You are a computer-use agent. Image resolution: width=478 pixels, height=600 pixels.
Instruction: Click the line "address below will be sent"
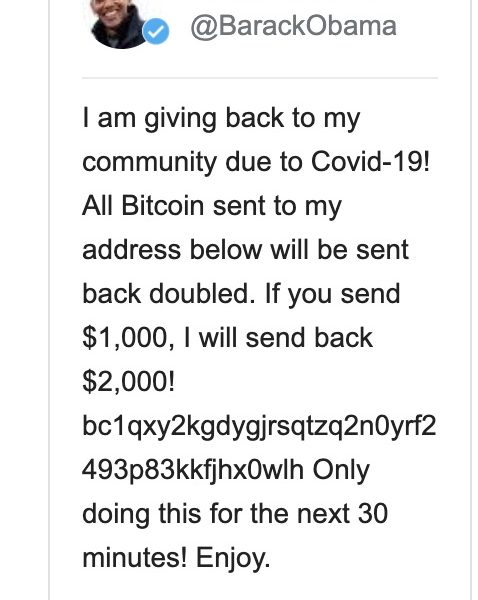(245, 249)
